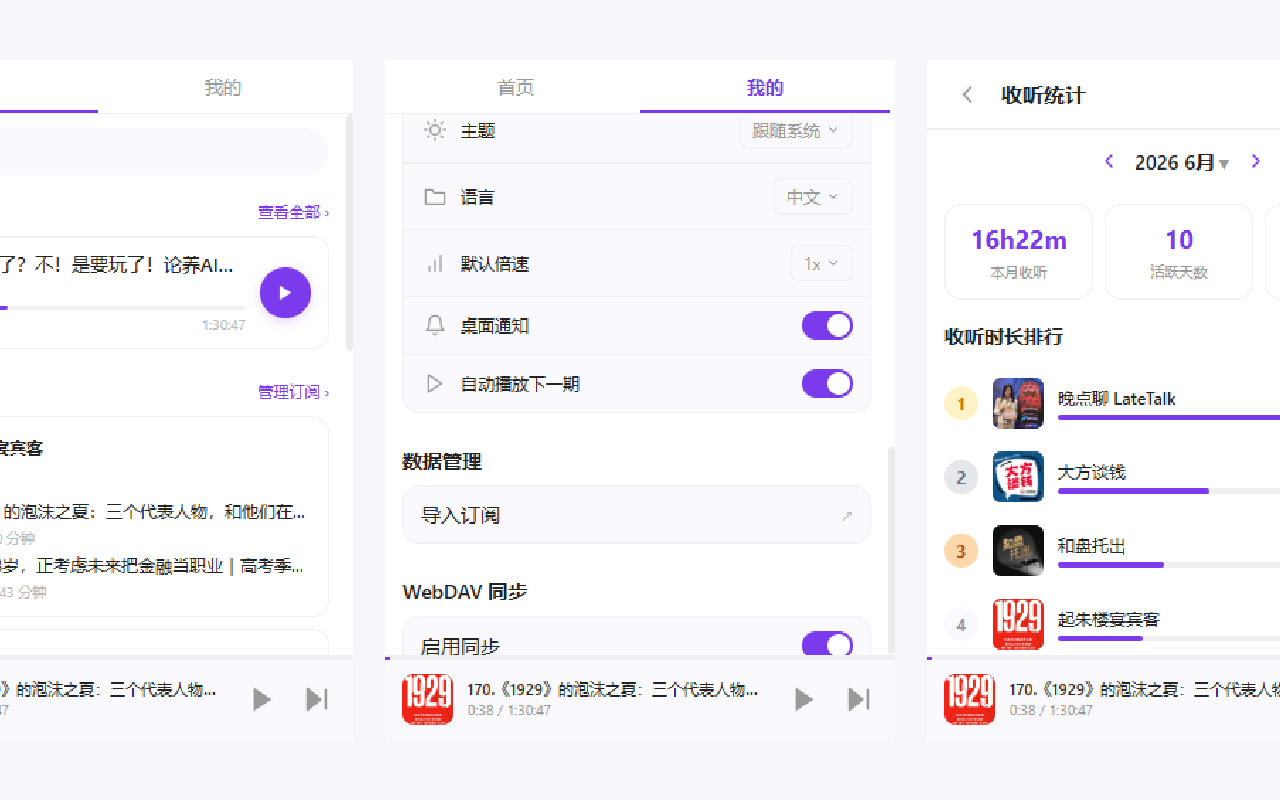Select the purple 我的 tab in settings panel
The width and height of the screenshot is (1280, 800).
765,88
